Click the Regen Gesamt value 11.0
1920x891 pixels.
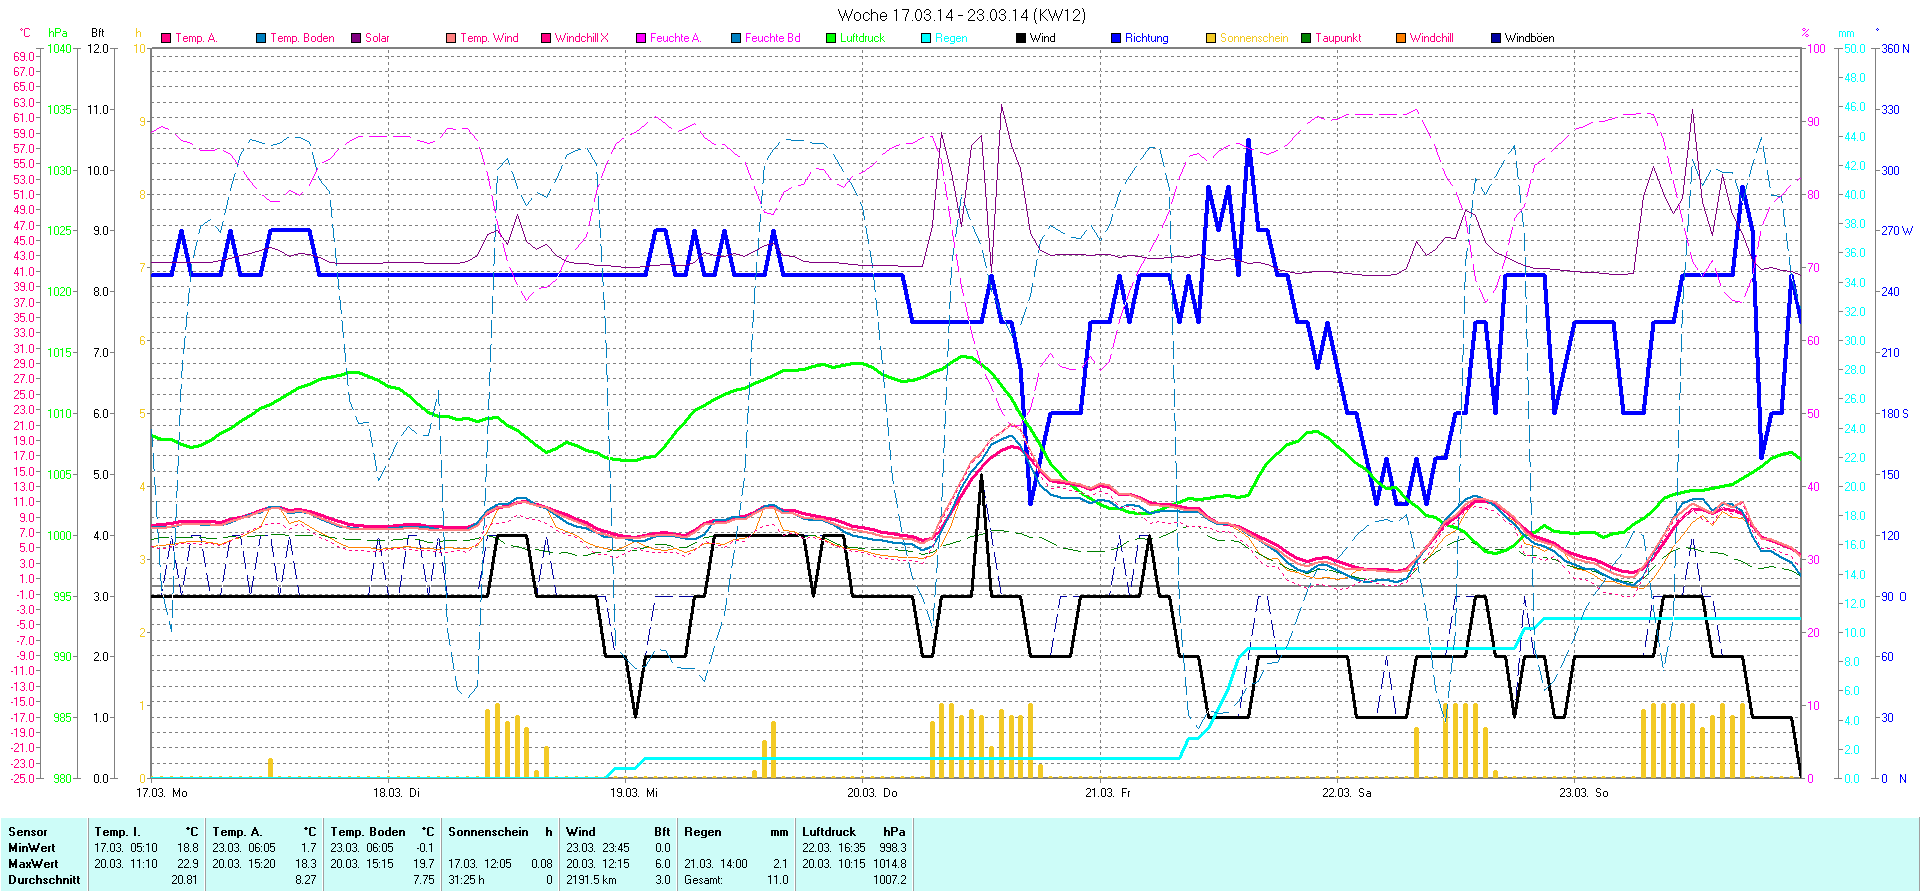[x=777, y=880]
